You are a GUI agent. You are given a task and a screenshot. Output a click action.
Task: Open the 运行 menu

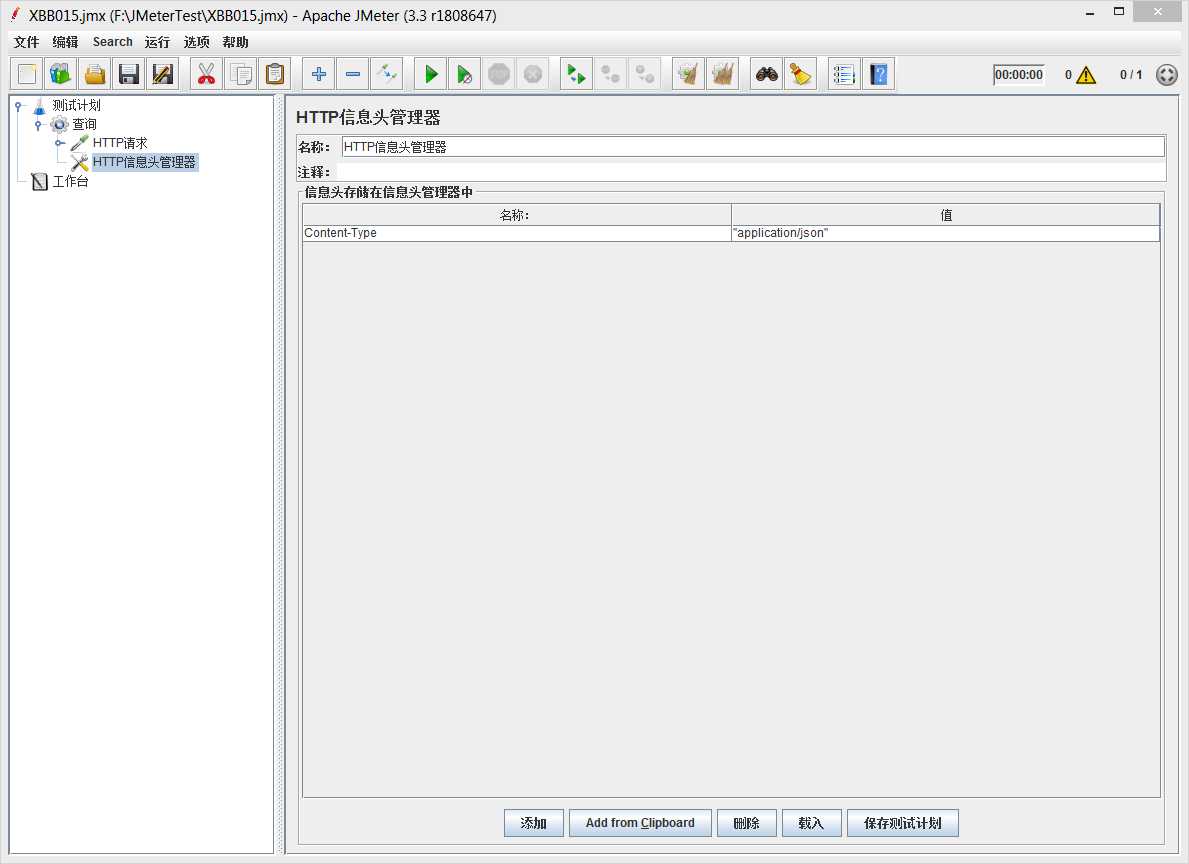click(157, 42)
